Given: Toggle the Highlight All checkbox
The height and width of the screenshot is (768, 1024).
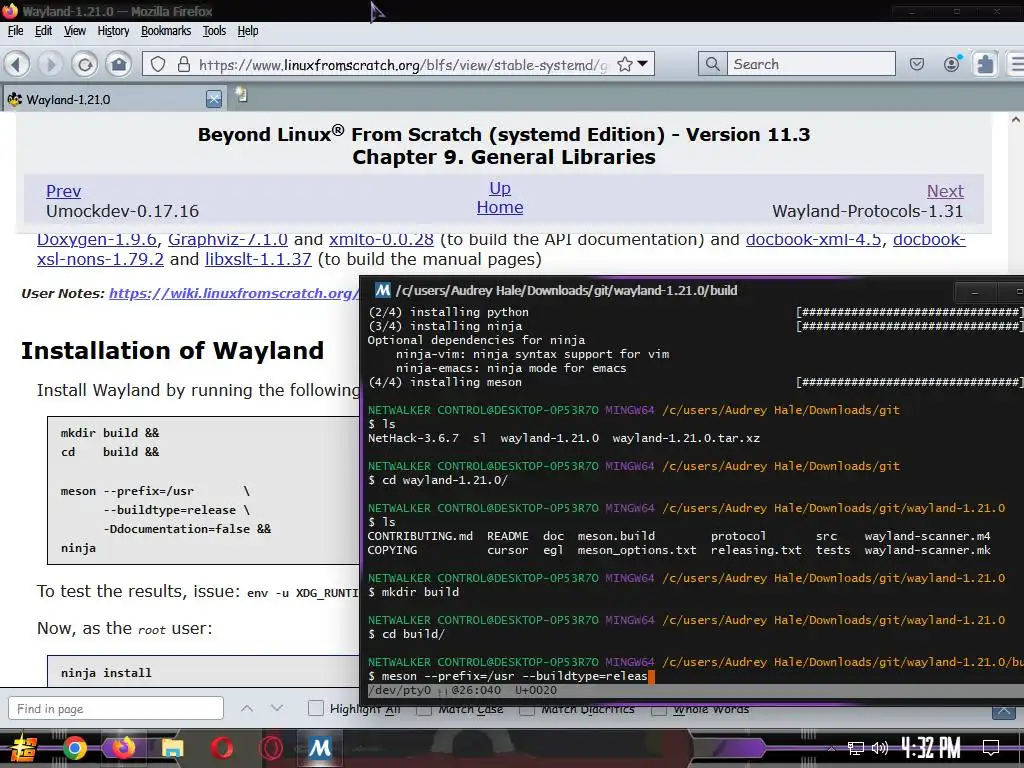Looking at the screenshot, I should click(315, 708).
